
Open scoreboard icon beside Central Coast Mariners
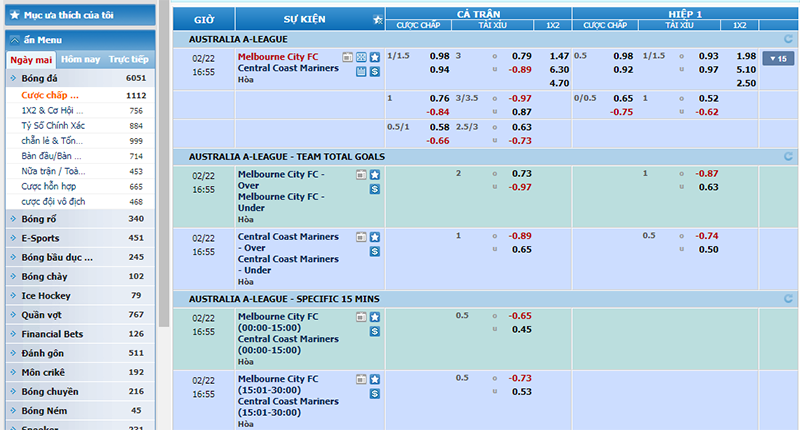(x=361, y=71)
